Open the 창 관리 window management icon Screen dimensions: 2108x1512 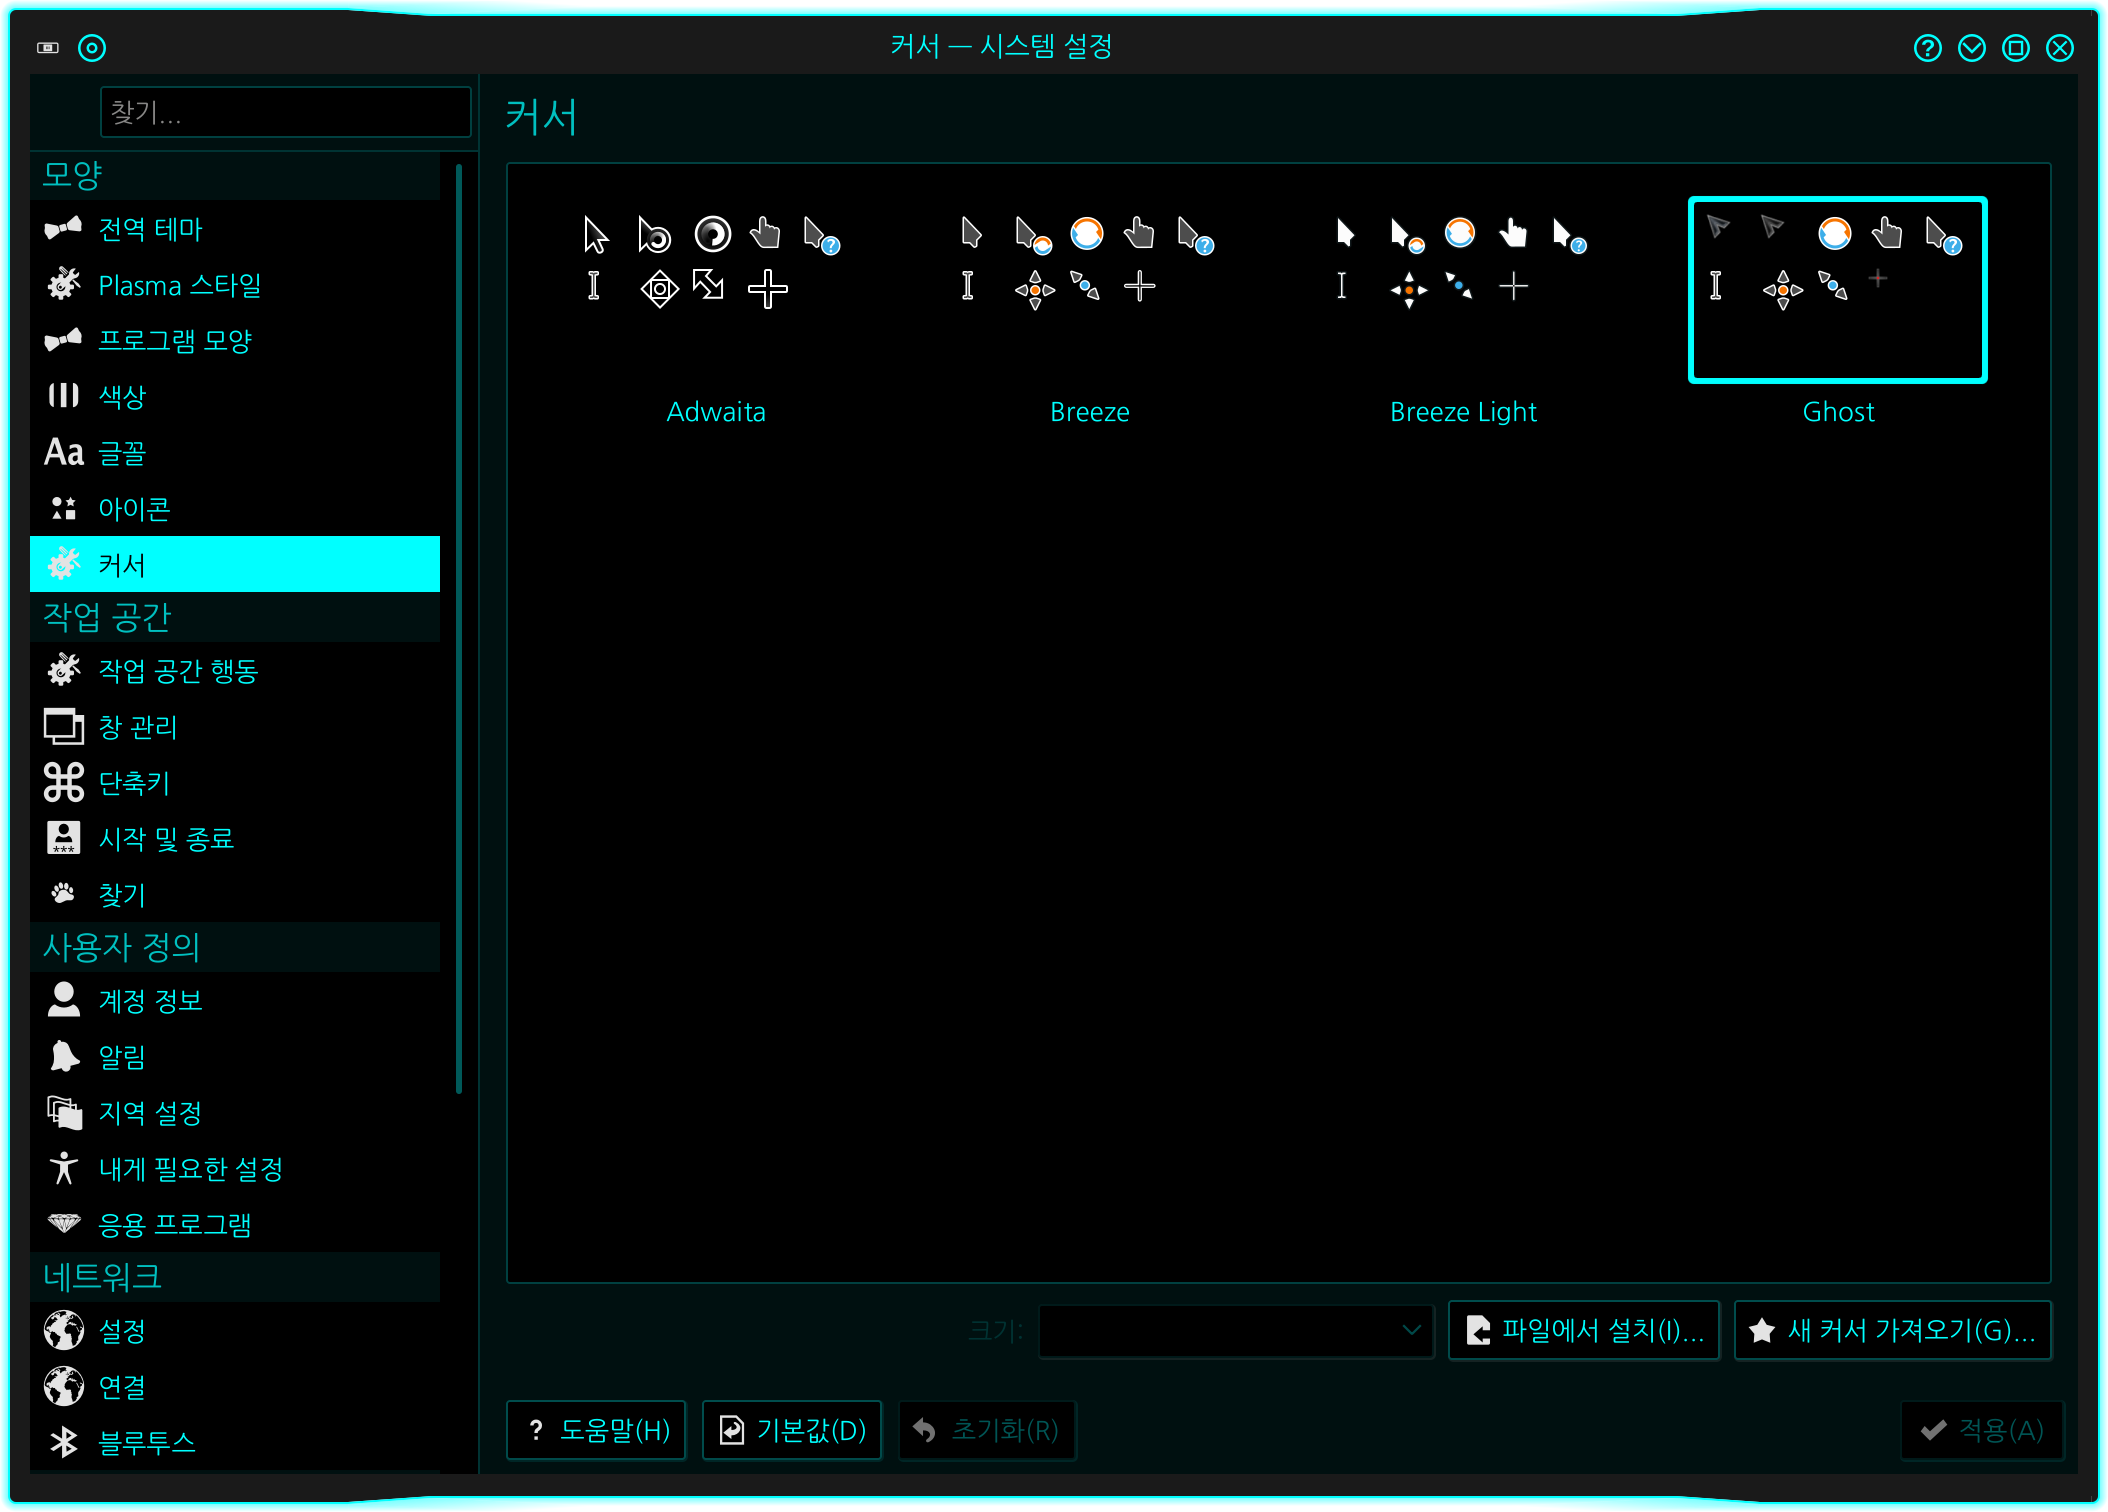pos(63,727)
